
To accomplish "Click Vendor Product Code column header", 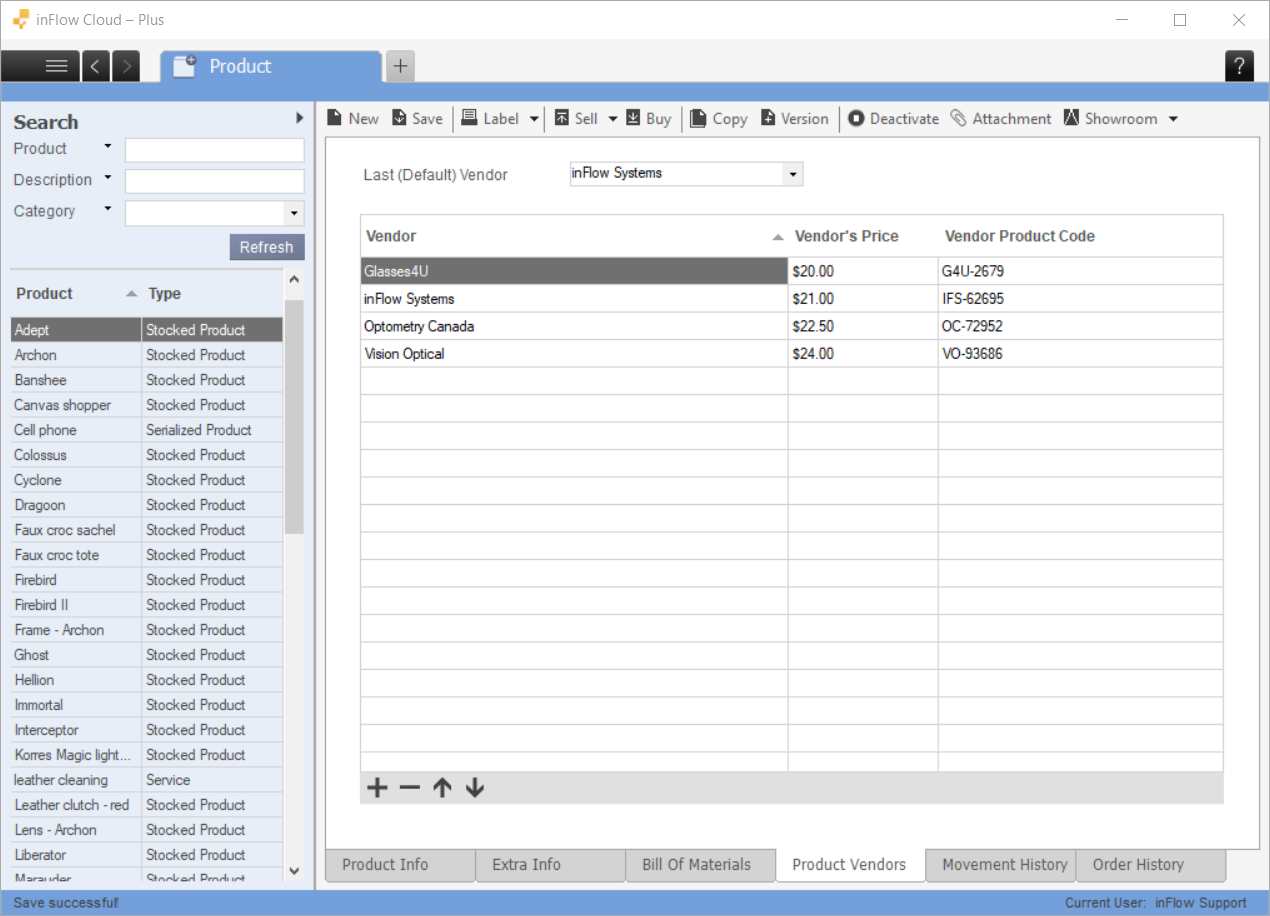I will tap(1080, 236).
